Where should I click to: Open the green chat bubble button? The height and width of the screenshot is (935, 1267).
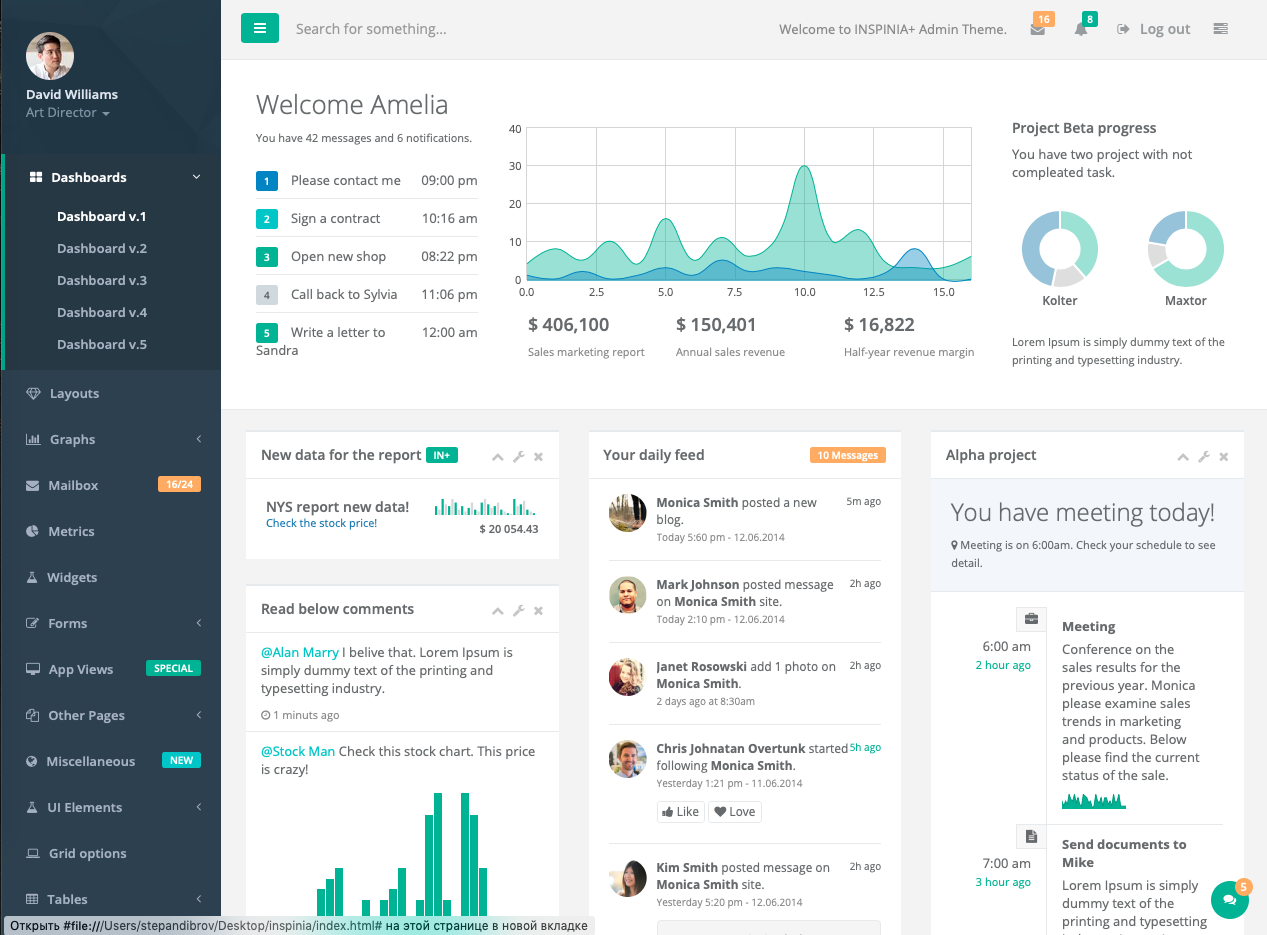1230,900
